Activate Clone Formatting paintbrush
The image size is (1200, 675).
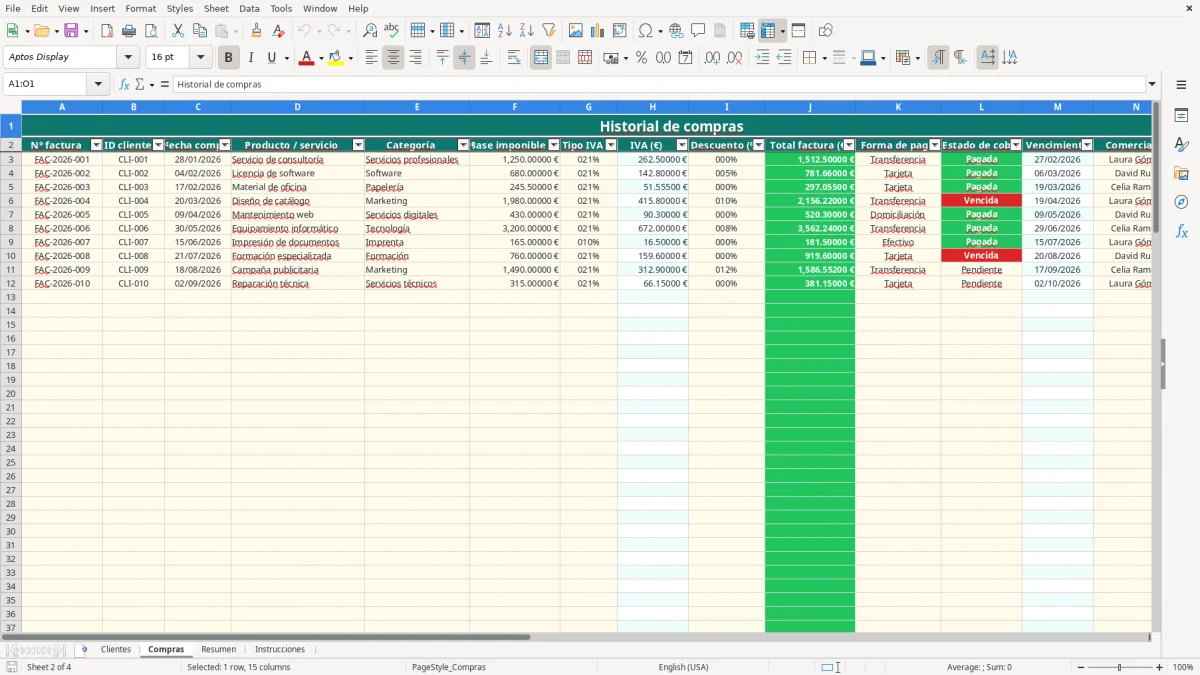coord(257,31)
